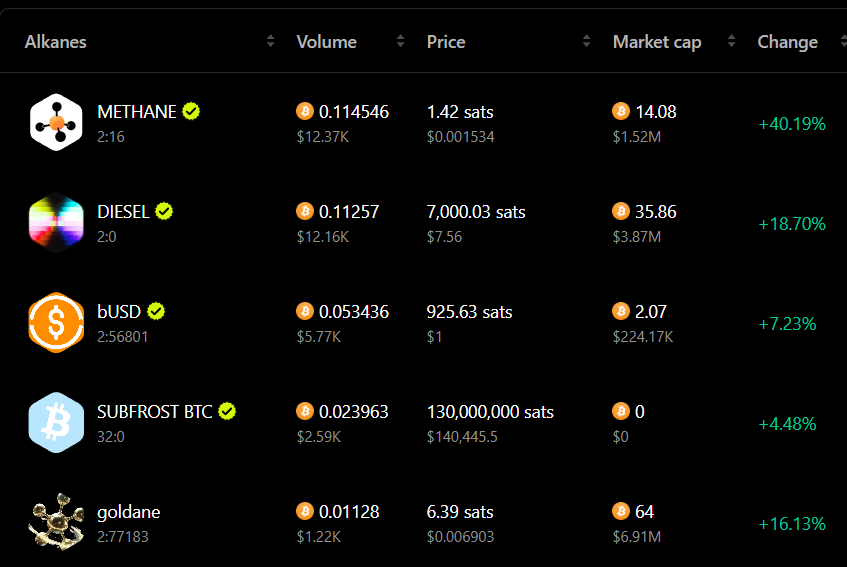Click the Price column header label

point(446,42)
